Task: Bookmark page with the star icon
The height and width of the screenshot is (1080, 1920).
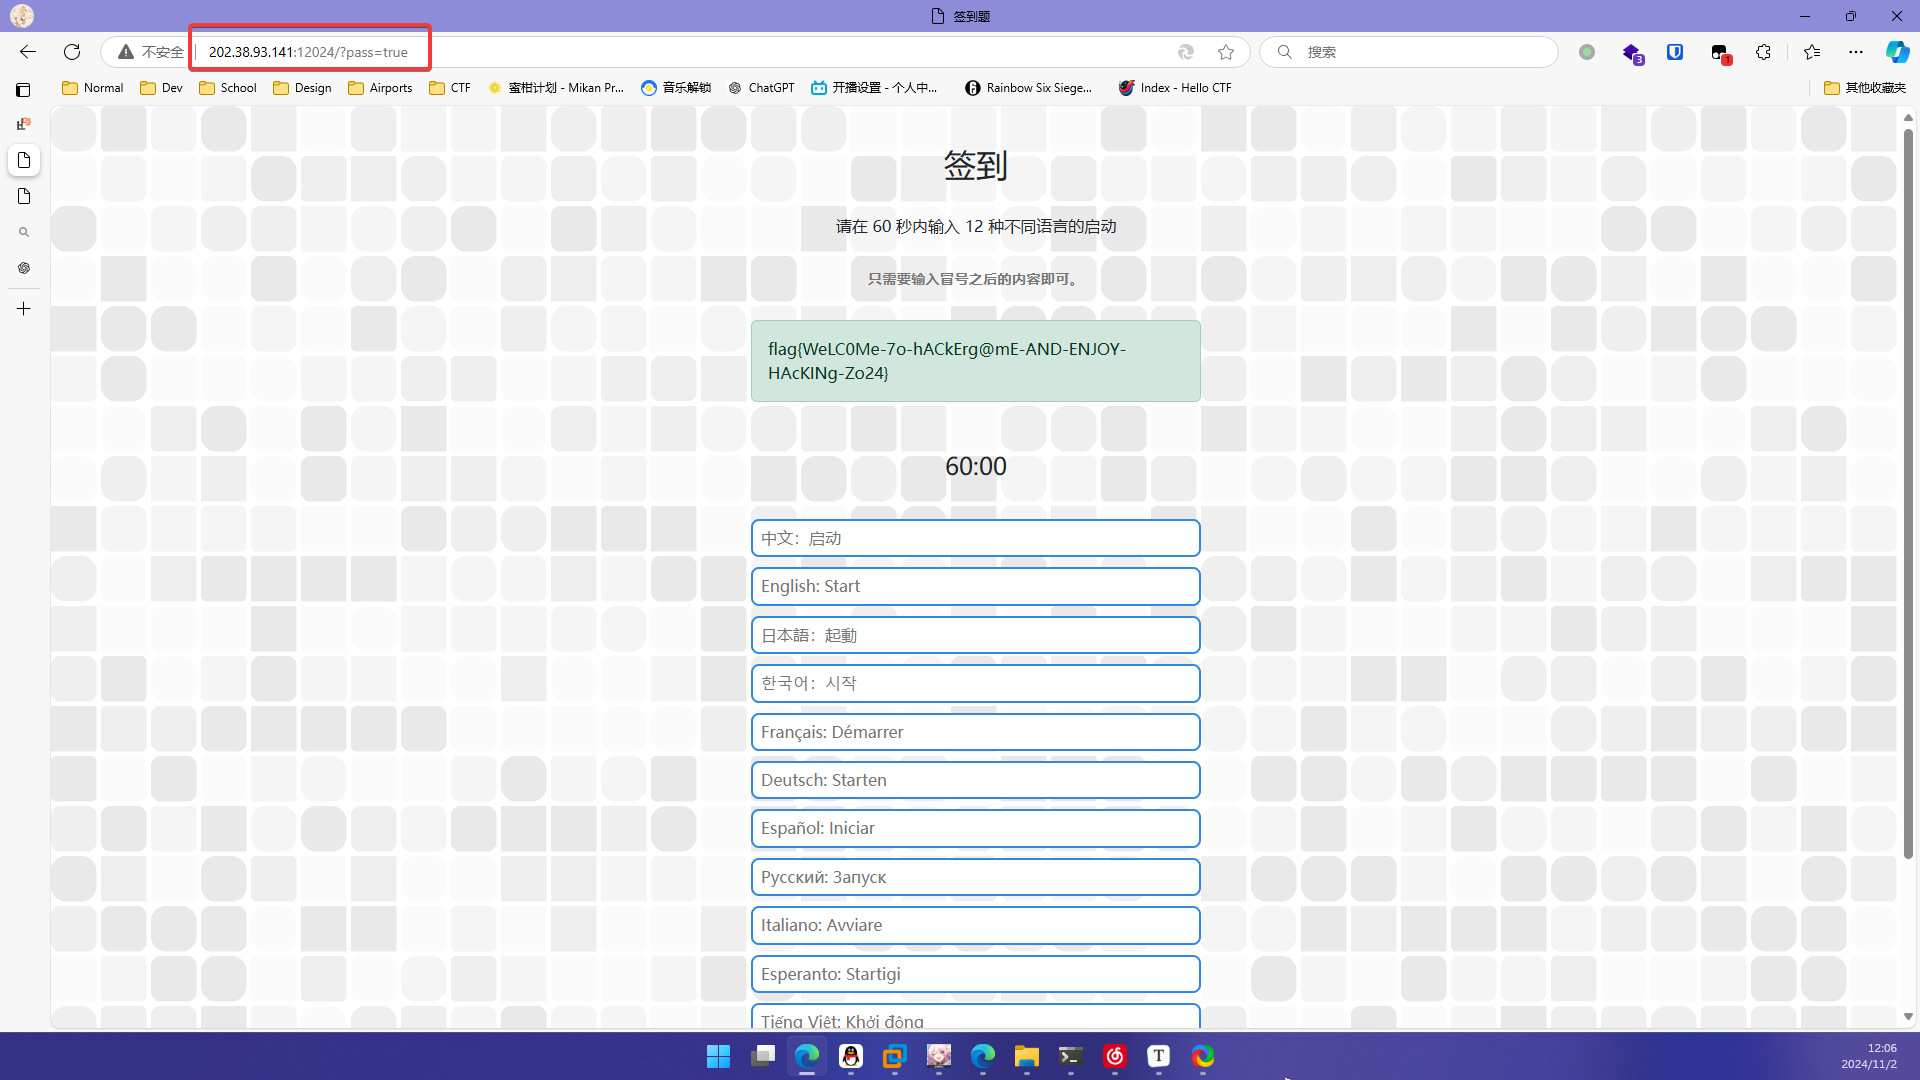Action: 1226,52
